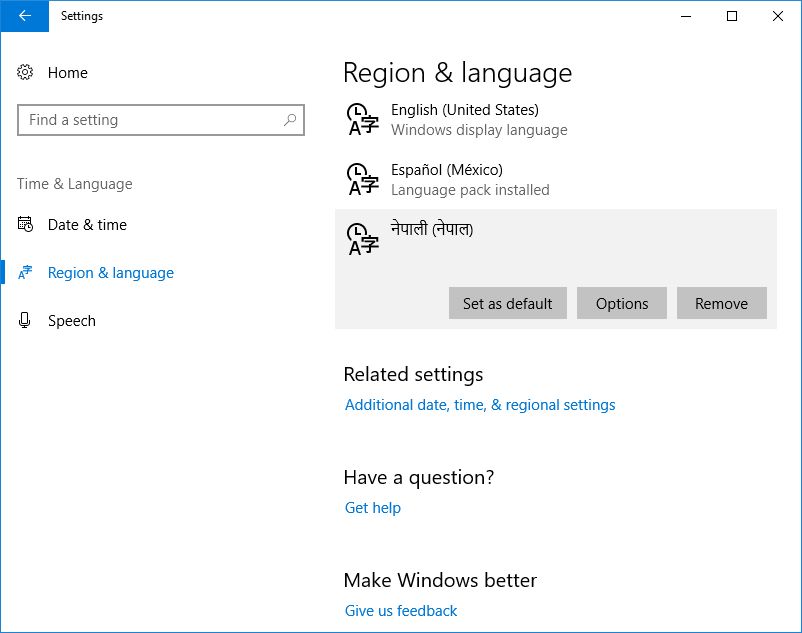Viewport: 802px width, 633px height.
Task: Open Options for the Nepali language
Action: pyautogui.click(x=622, y=304)
